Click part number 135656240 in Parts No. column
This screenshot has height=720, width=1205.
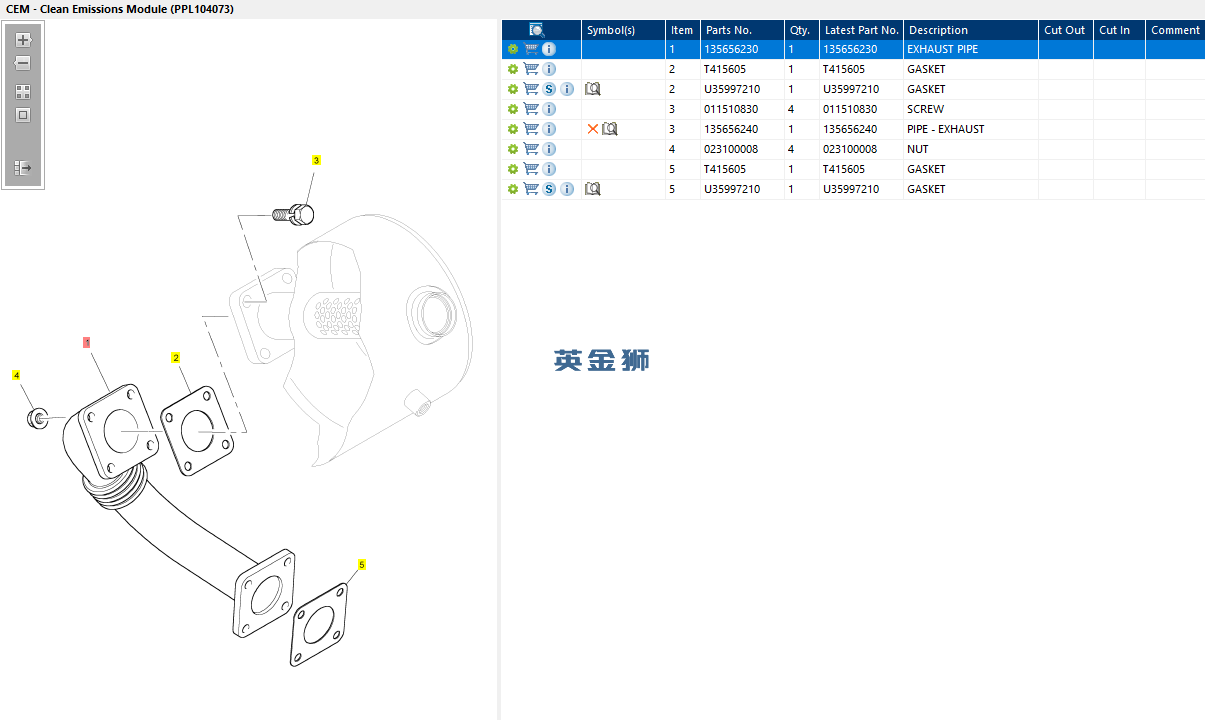731,129
